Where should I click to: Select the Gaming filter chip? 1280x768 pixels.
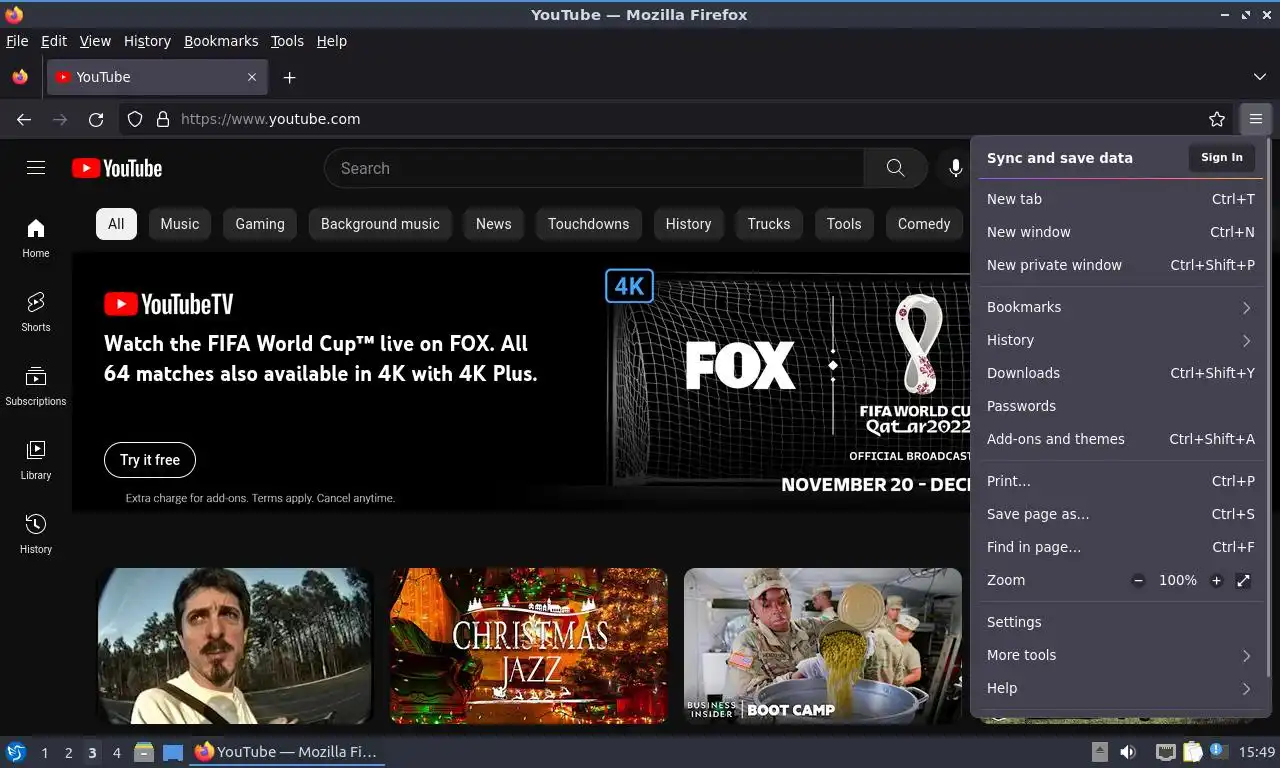pyautogui.click(x=260, y=224)
